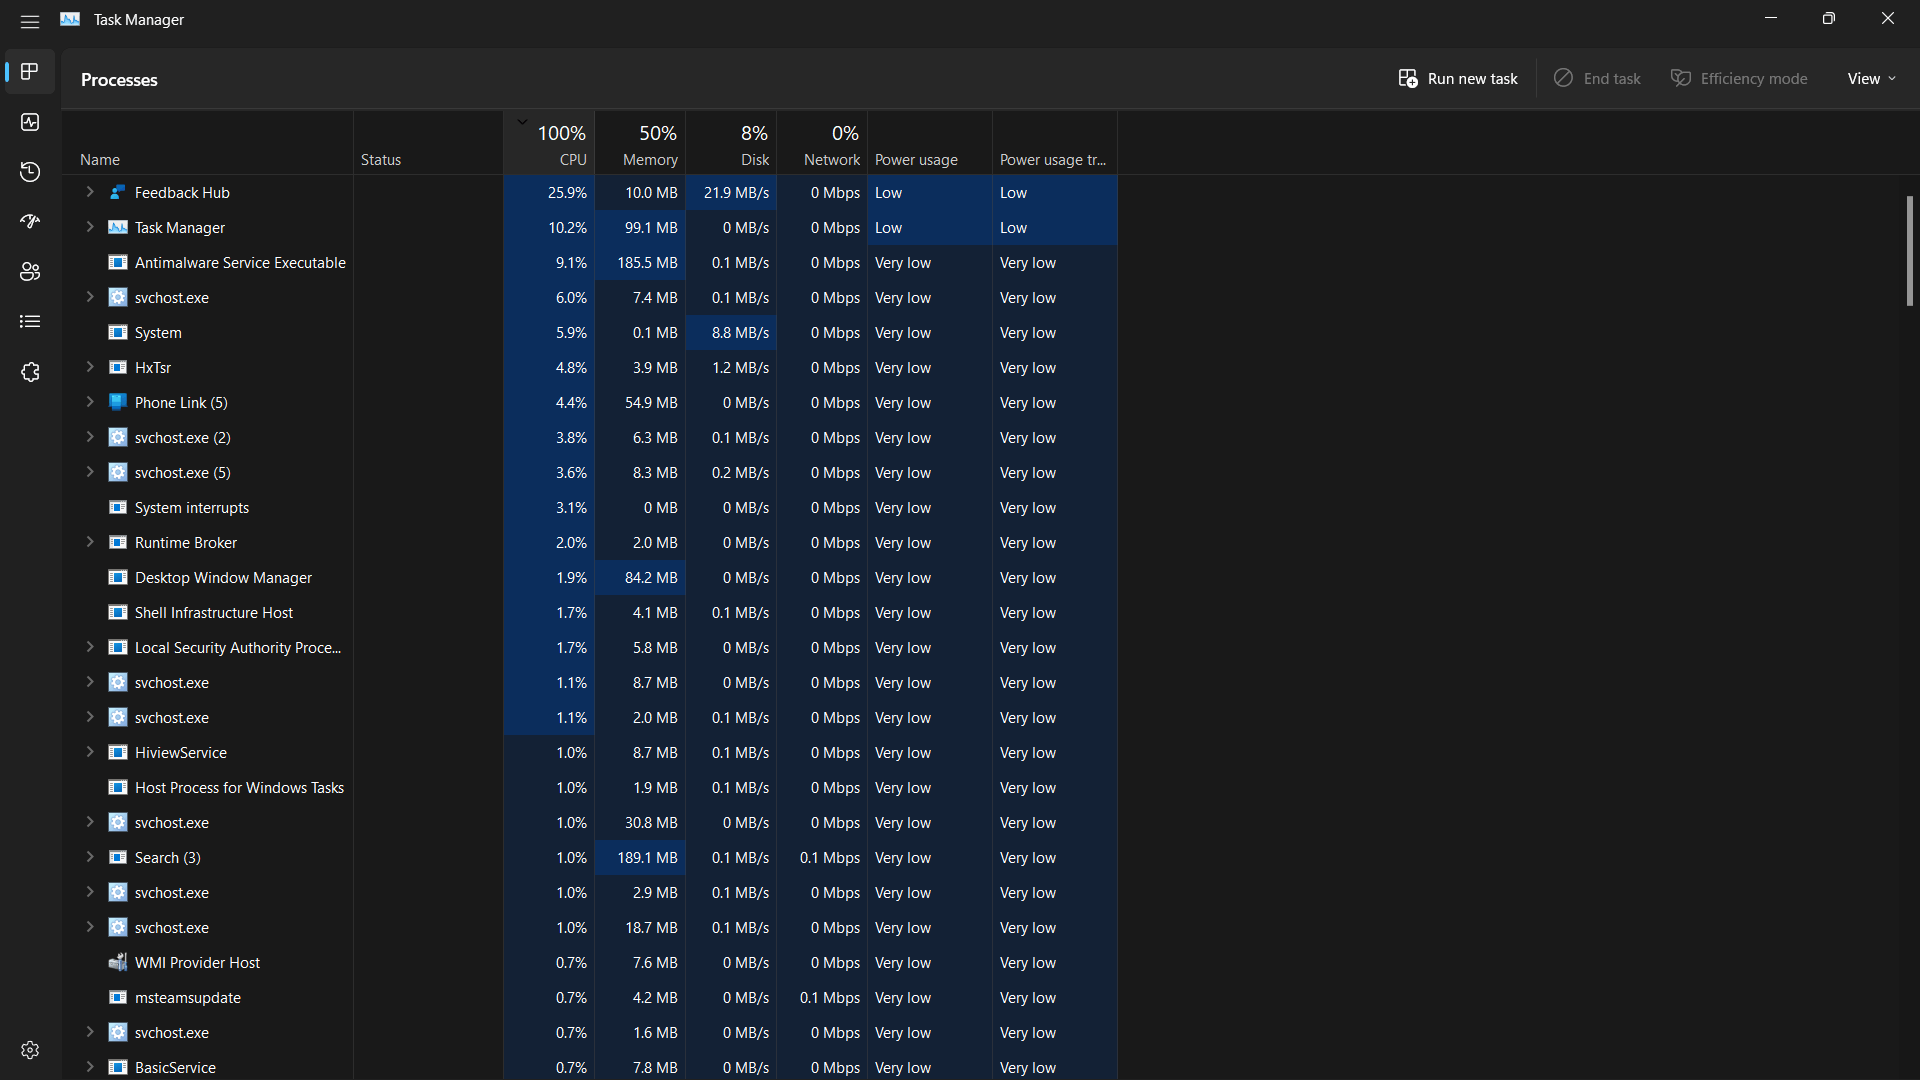Sort by Power usage column header
Screen dimensions: 1920x1080
click(x=929, y=143)
